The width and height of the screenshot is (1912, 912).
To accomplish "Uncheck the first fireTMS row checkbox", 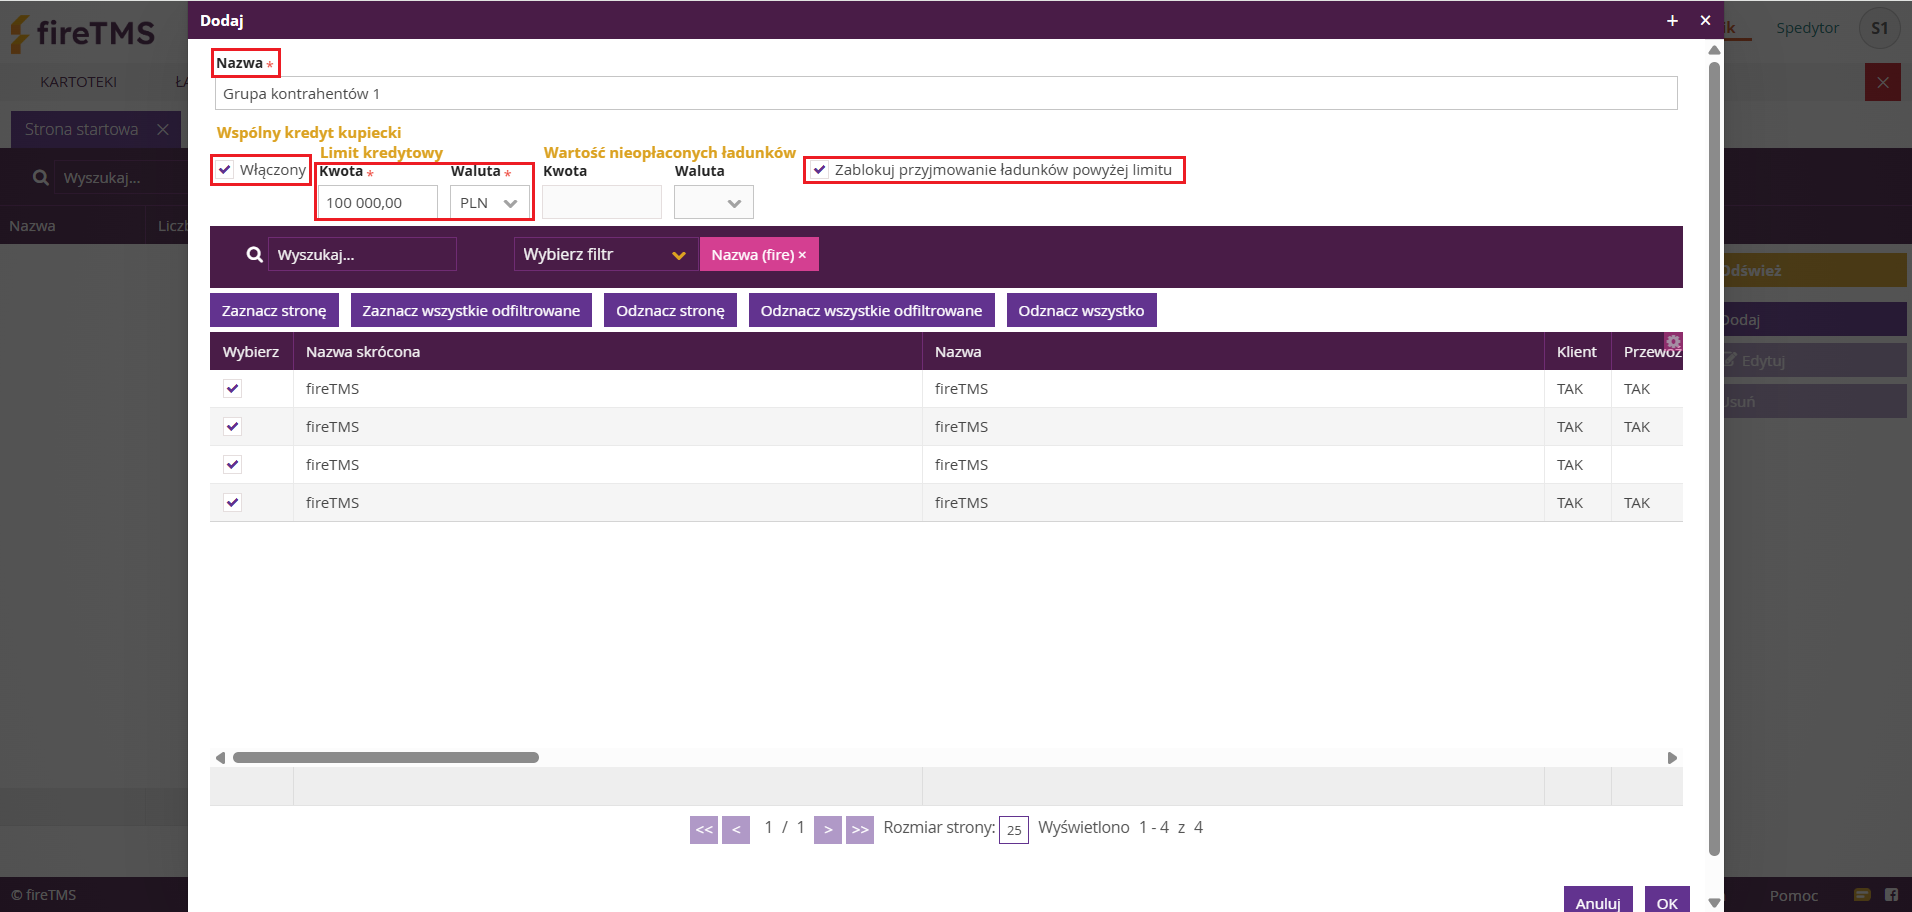I will point(233,389).
